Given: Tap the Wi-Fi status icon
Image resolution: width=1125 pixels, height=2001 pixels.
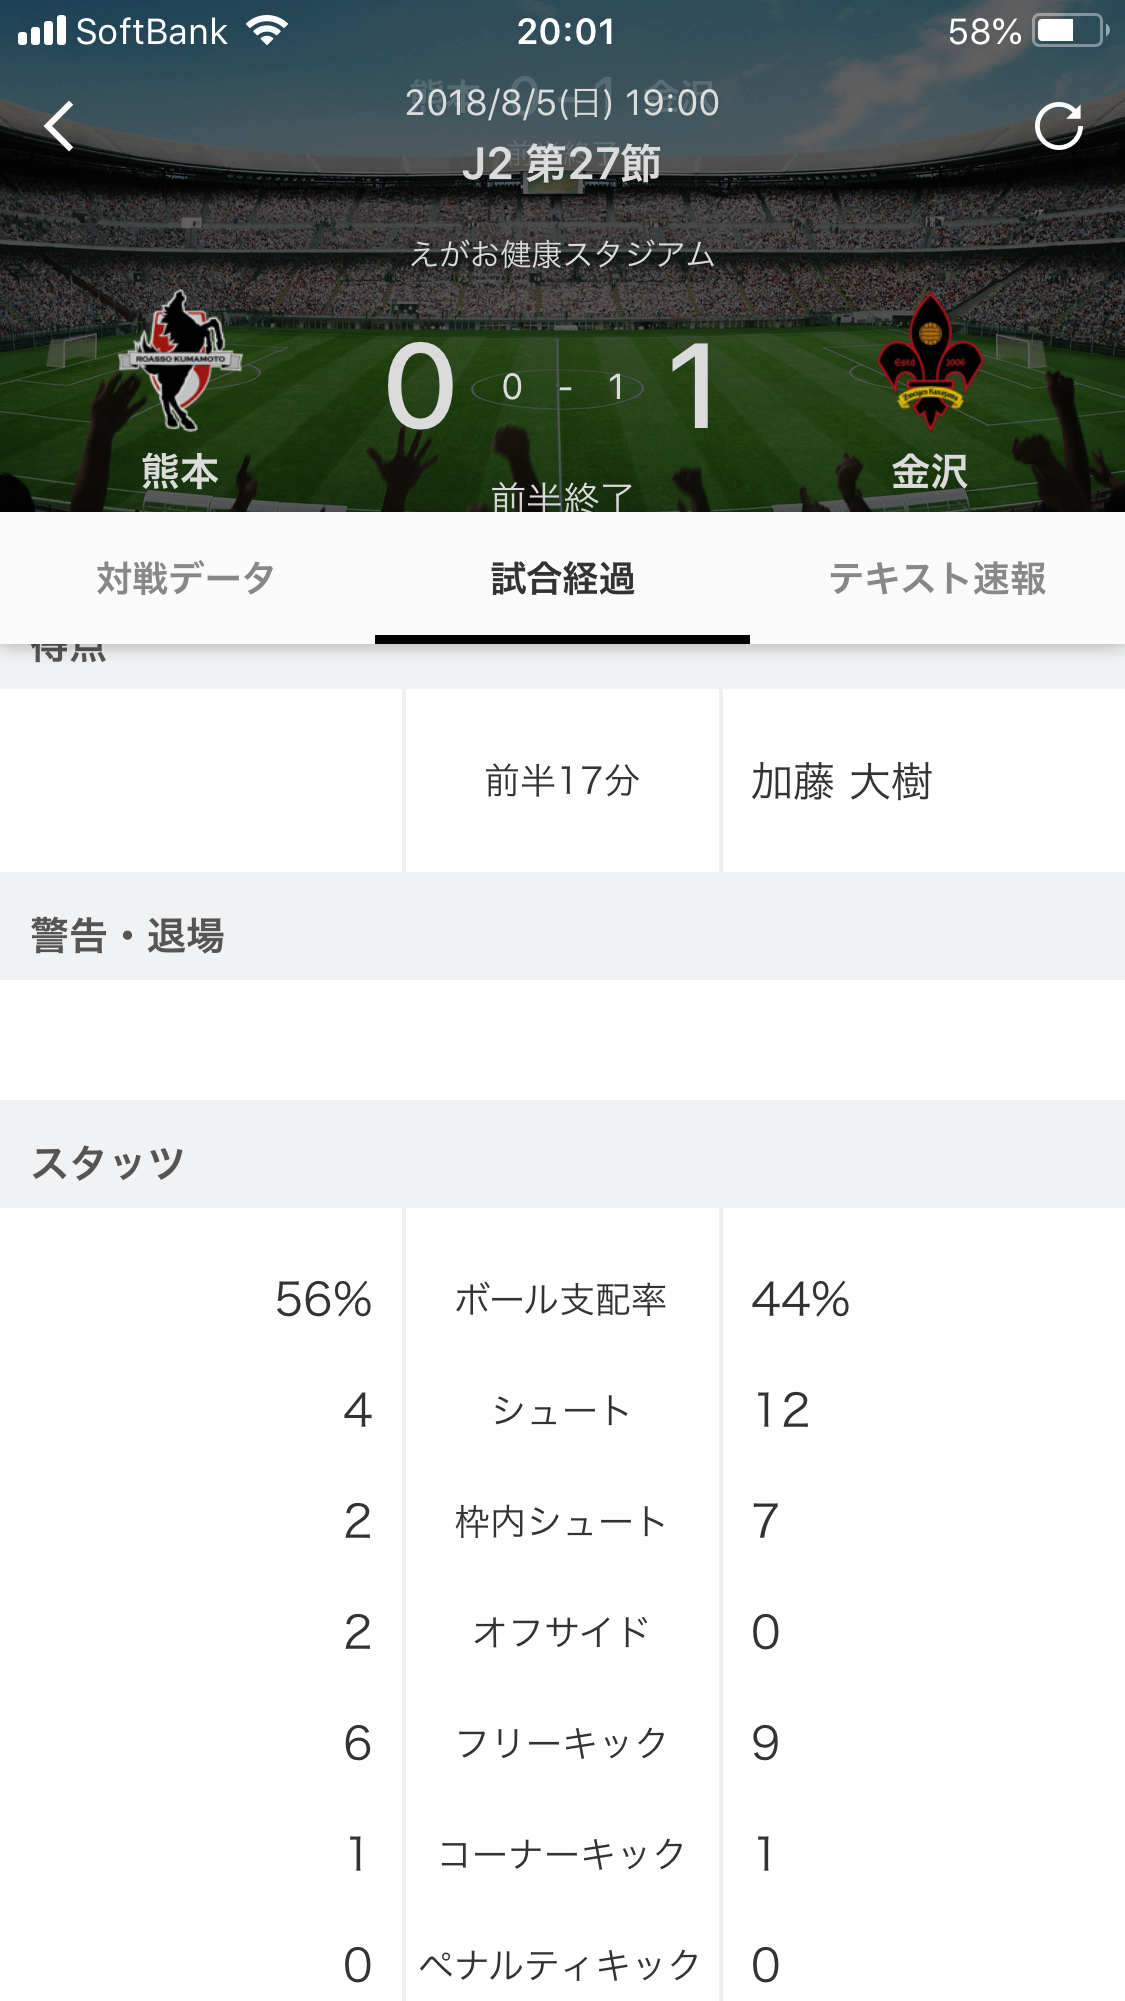Looking at the screenshot, I should tap(267, 31).
